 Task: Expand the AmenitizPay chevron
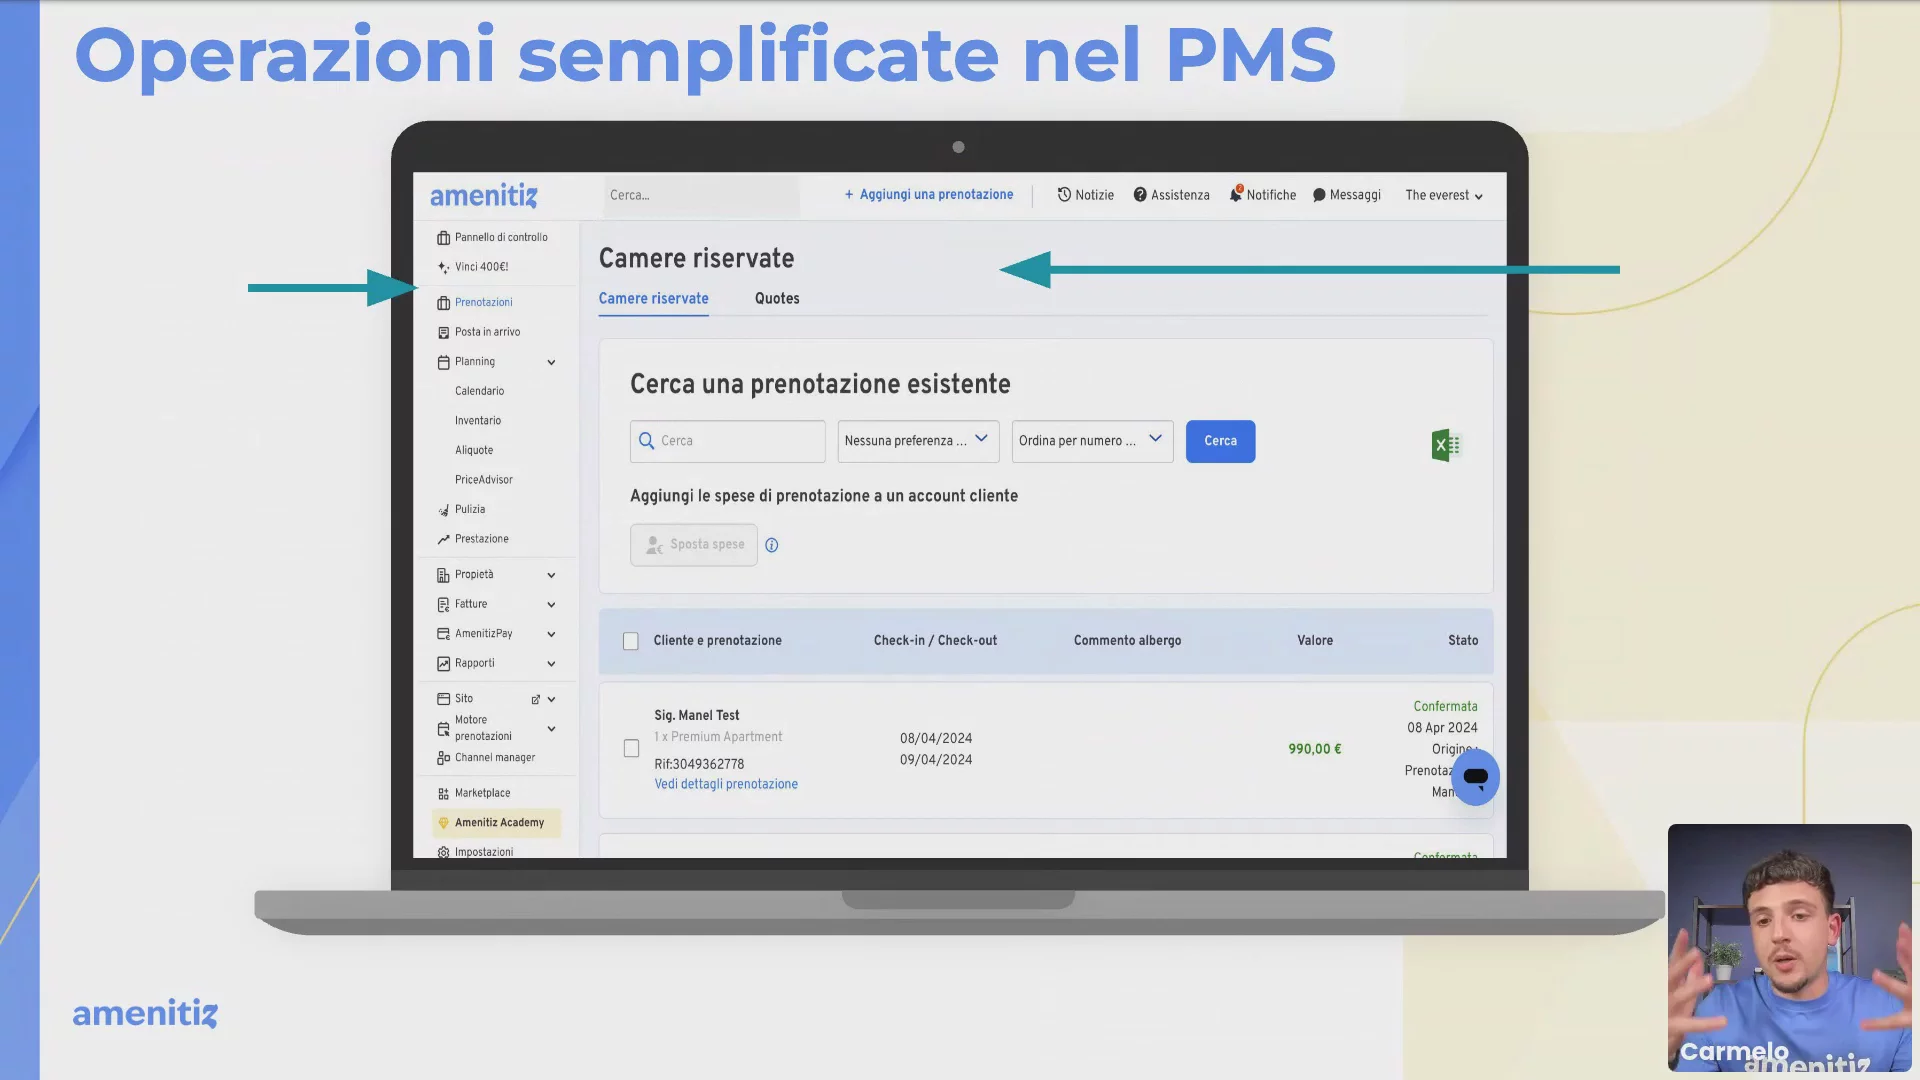[x=551, y=635]
